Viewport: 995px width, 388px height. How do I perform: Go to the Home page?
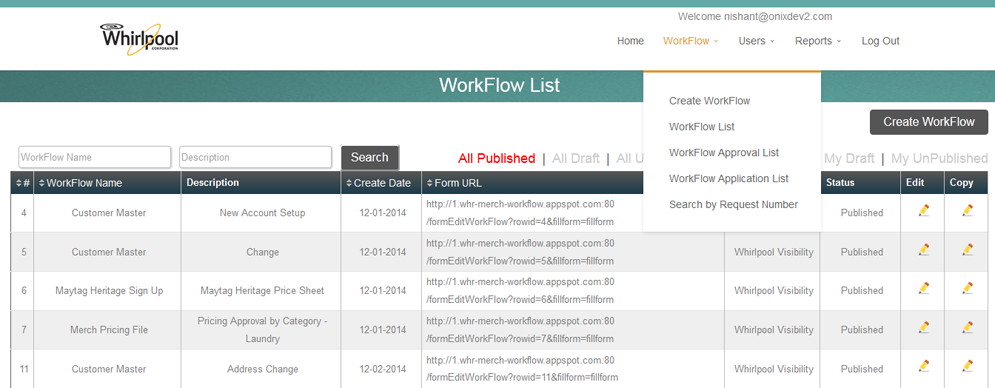(630, 41)
